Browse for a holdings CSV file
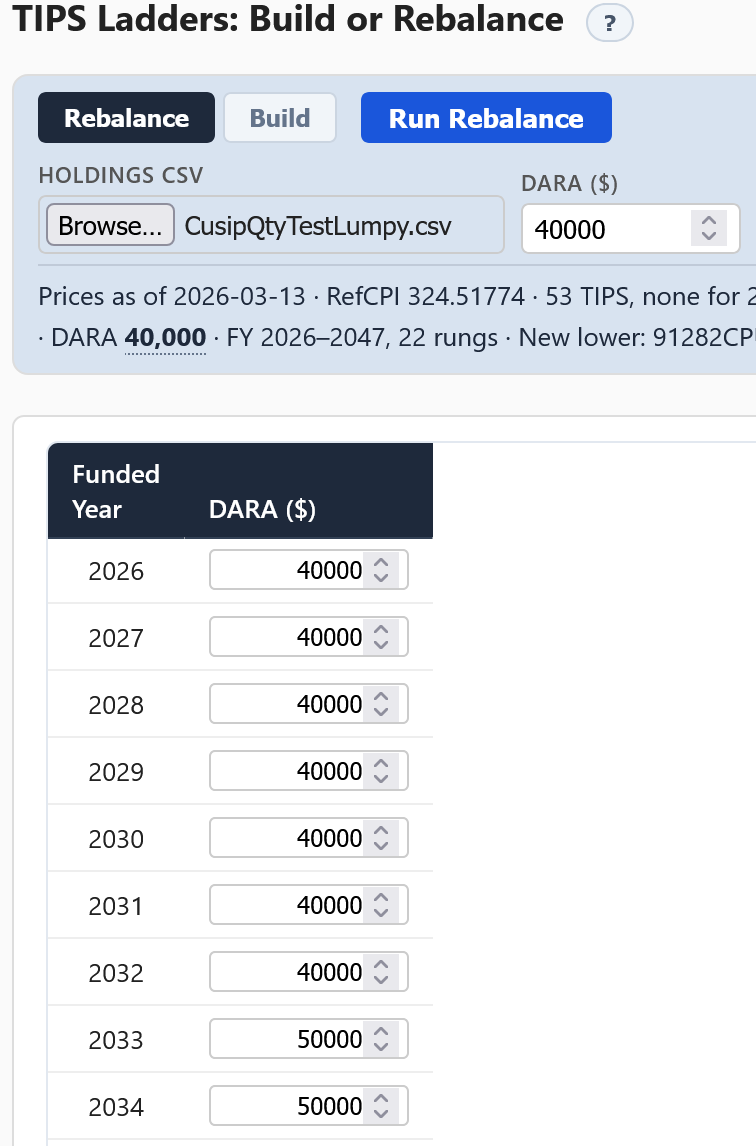This screenshot has width=756, height=1146. [x=110, y=225]
